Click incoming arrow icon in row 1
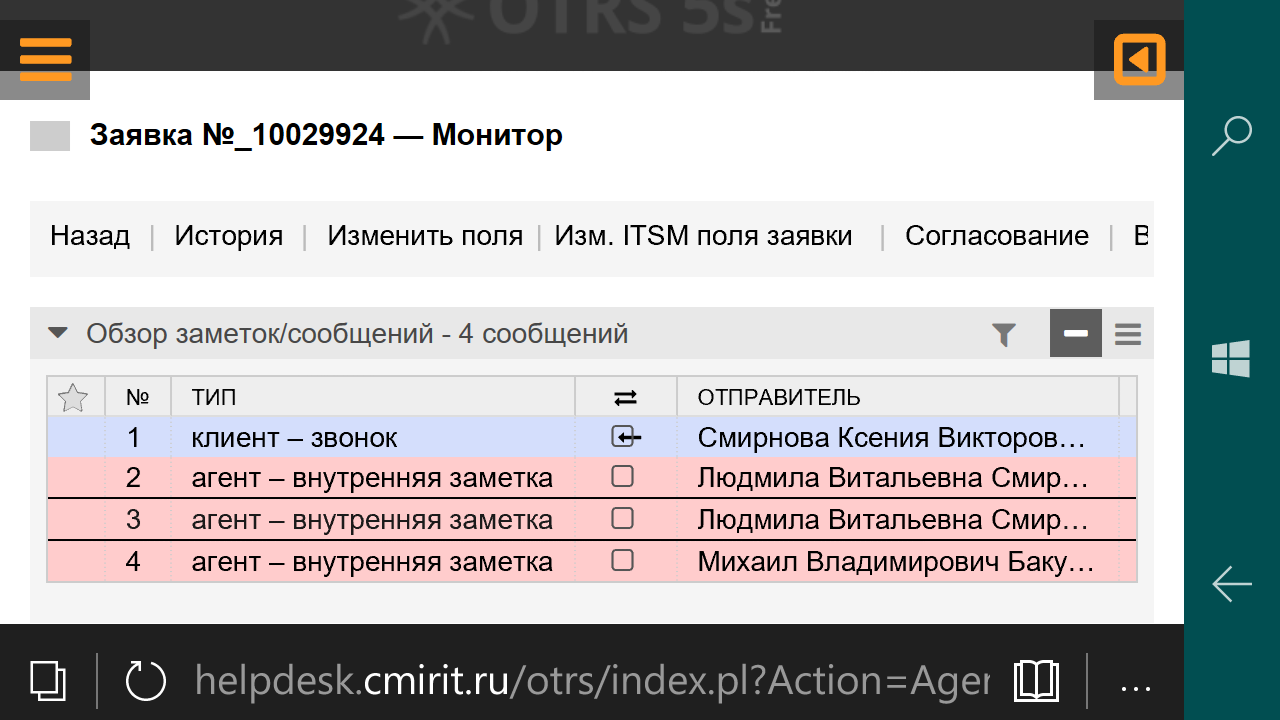 (625, 437)
